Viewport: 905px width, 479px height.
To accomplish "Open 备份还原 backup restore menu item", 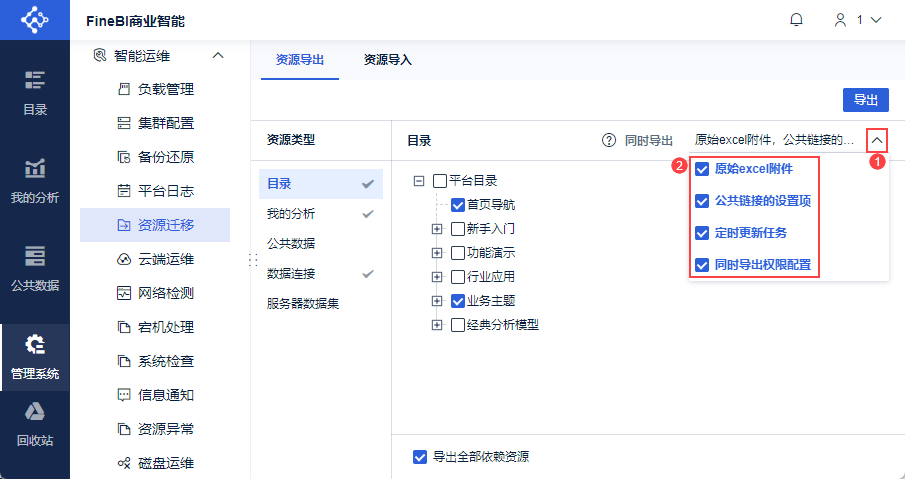I will click(x=165, y=157).
